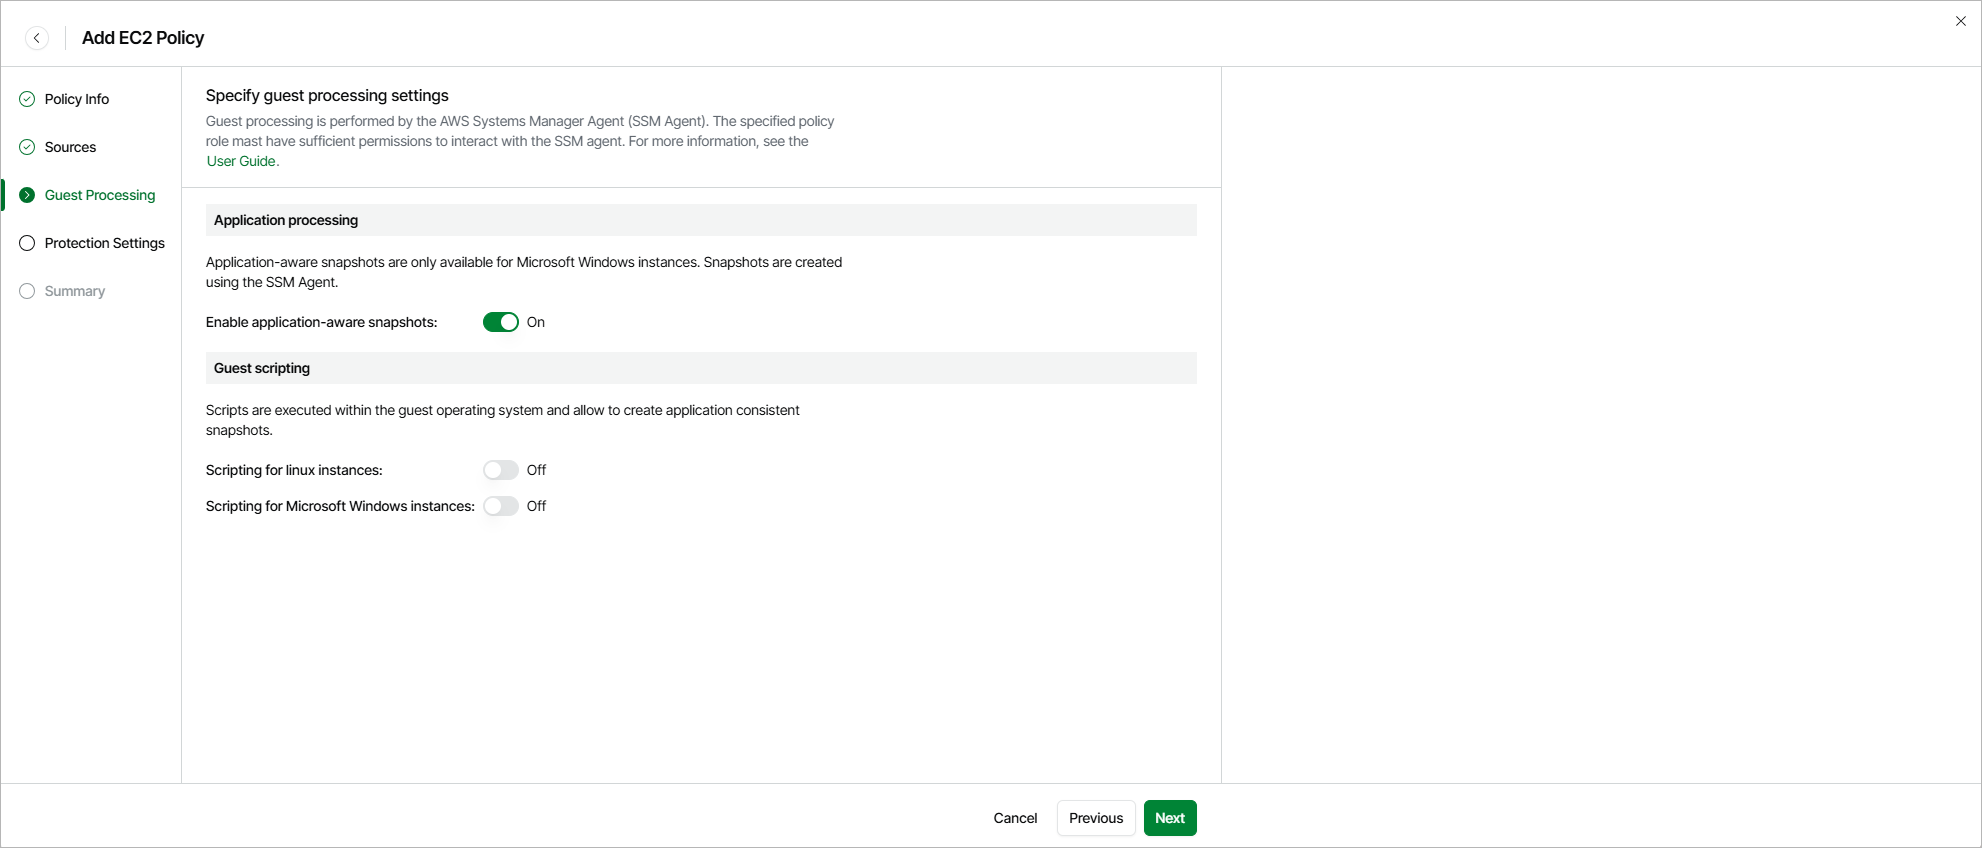Click the Sources completed checkmark icon
This screenshot has height=848, width=1982.
tap(27, 147)
